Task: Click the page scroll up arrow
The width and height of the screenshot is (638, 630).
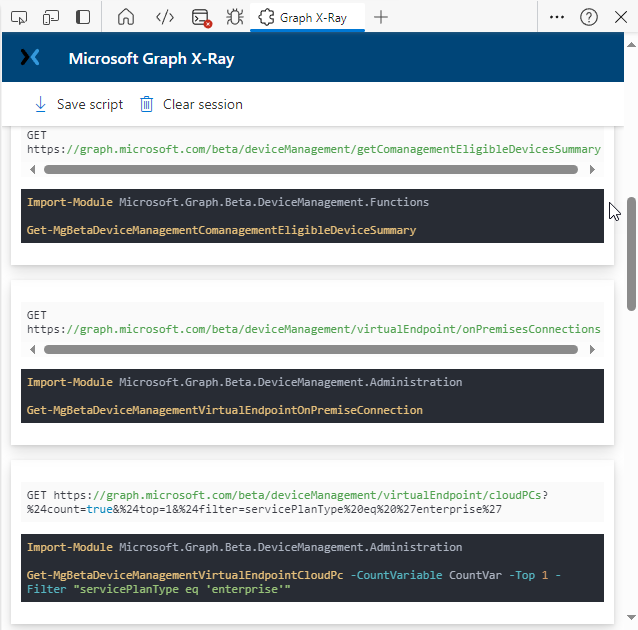Action: tap(631, 44)
